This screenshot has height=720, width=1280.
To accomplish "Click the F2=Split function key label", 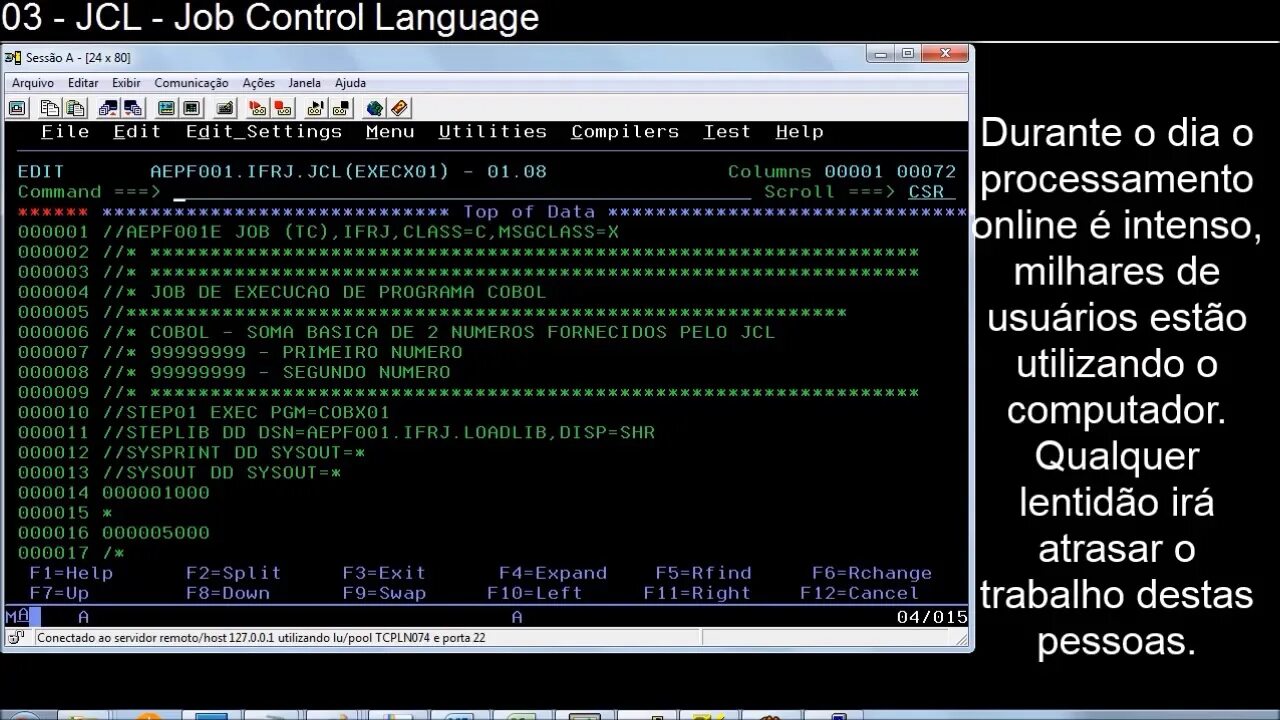I will [233, 573].
